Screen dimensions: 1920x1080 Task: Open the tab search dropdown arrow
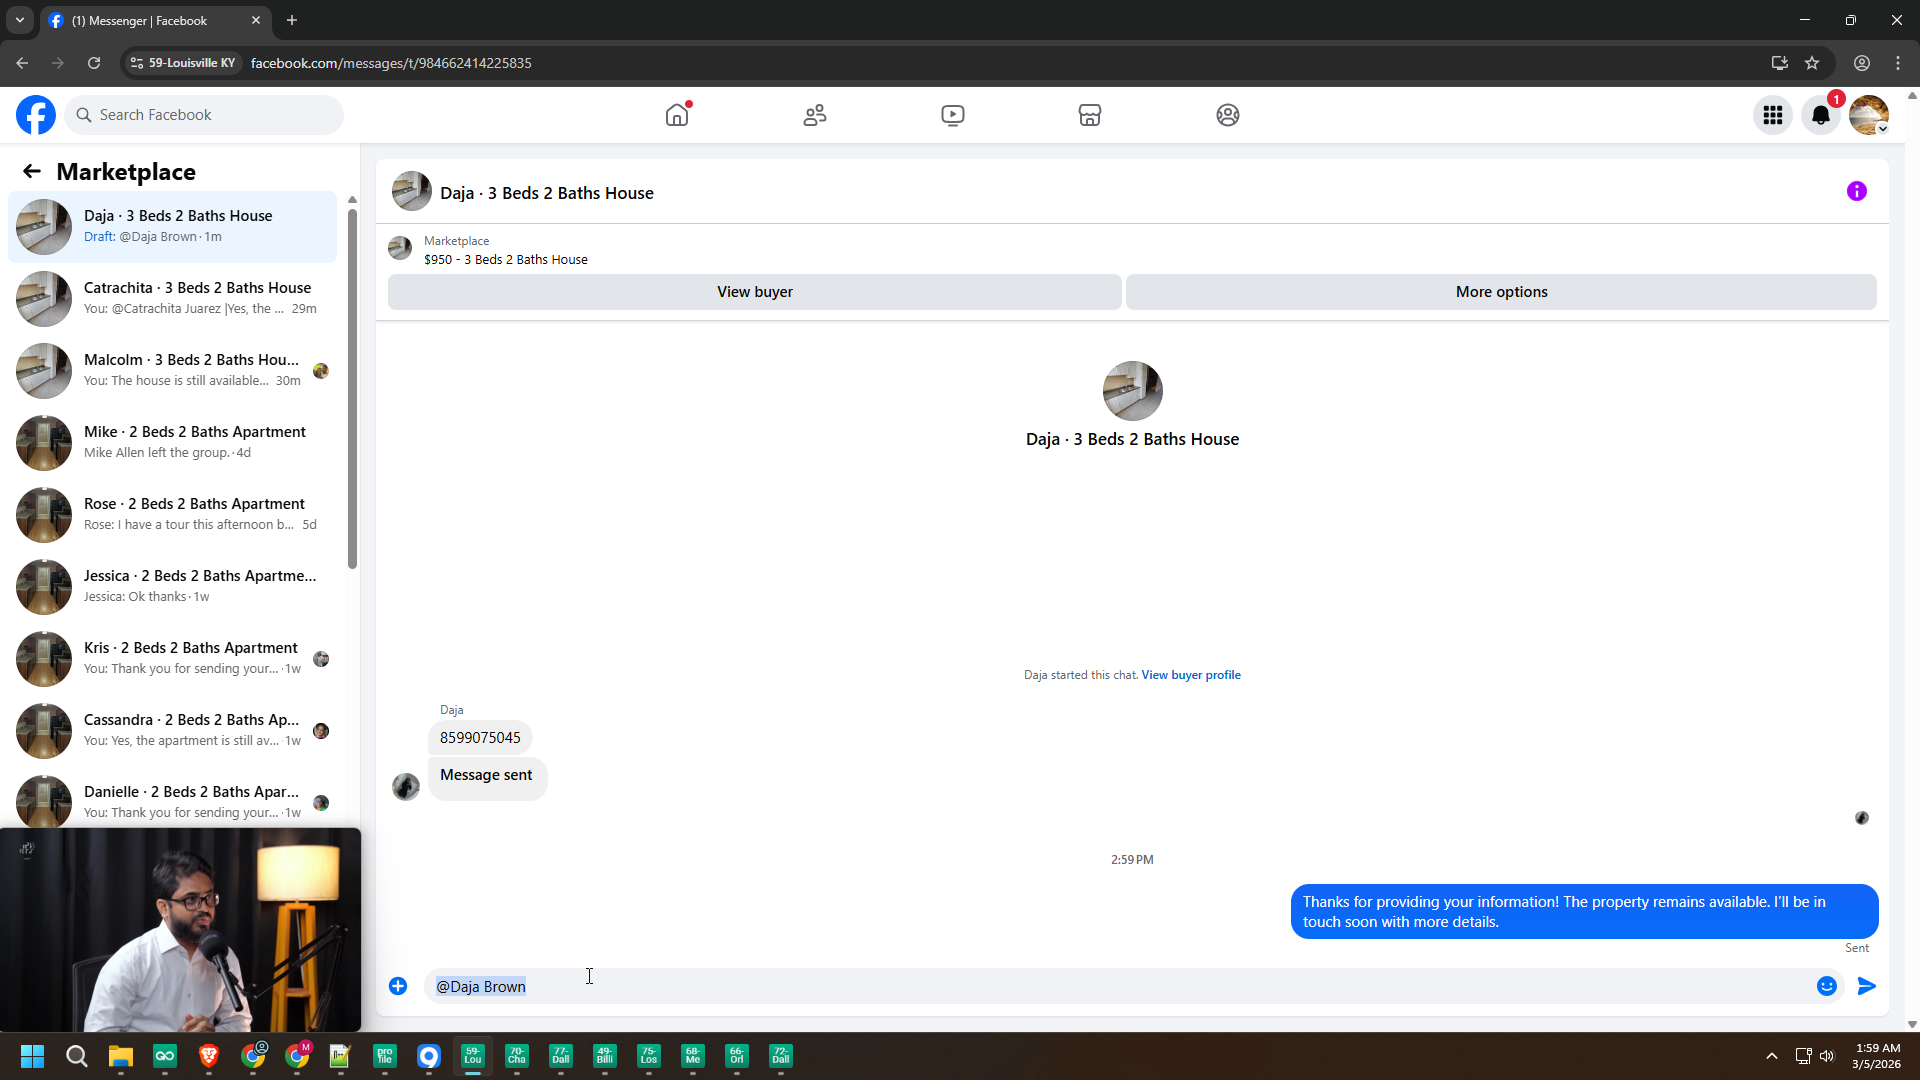coord(20,20)
